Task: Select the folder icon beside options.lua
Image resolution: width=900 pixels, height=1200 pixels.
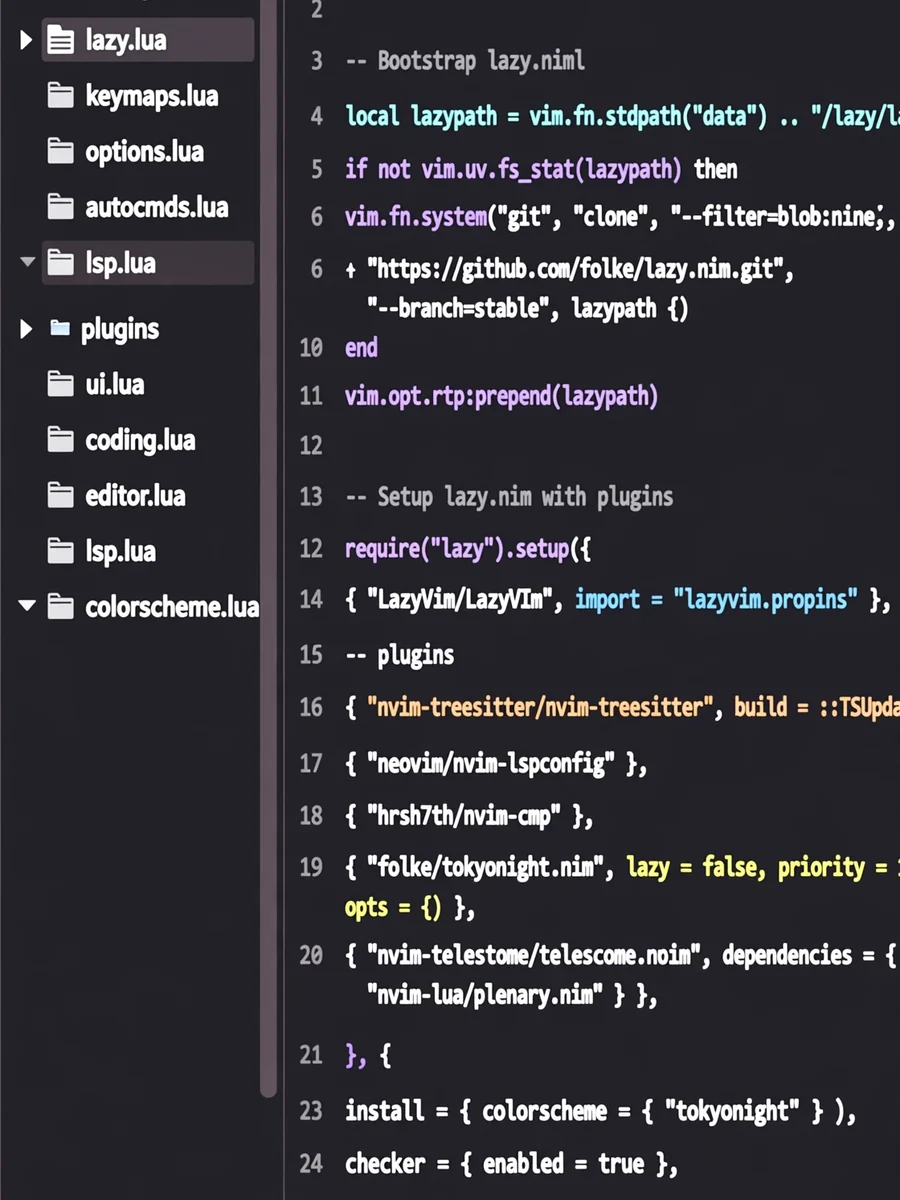Action: [61, 152]
